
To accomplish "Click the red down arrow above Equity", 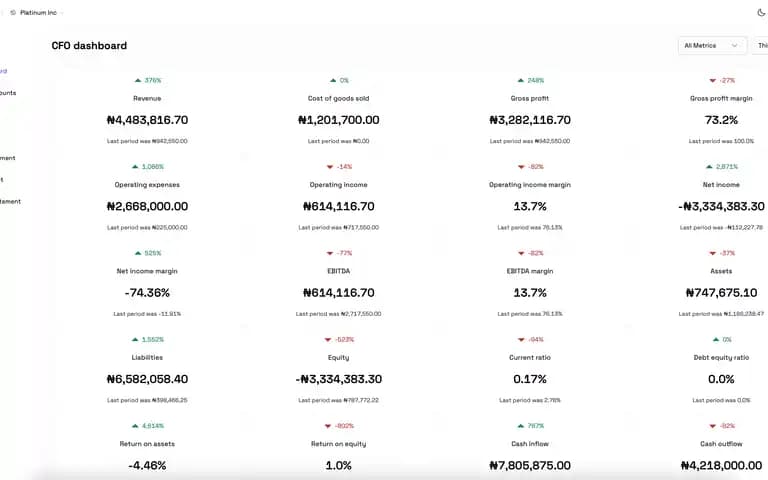I will (x=328, y=339).
